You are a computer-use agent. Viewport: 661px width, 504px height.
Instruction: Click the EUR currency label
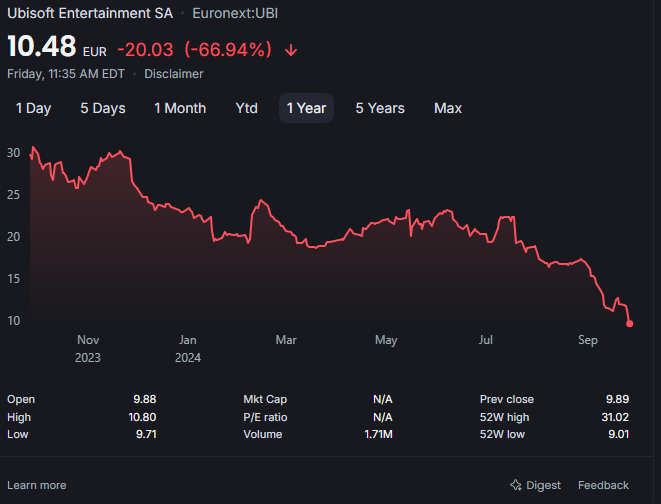(94, 52)
